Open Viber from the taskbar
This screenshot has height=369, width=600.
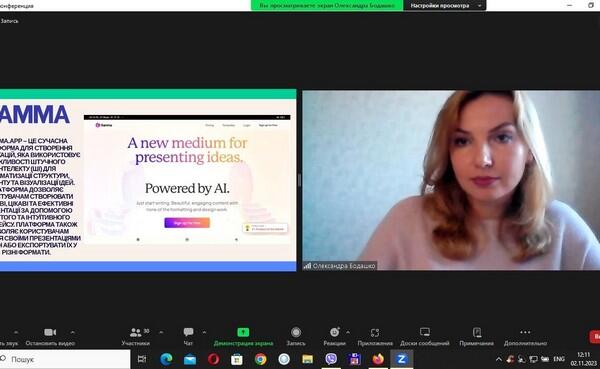tap(331, 359)
